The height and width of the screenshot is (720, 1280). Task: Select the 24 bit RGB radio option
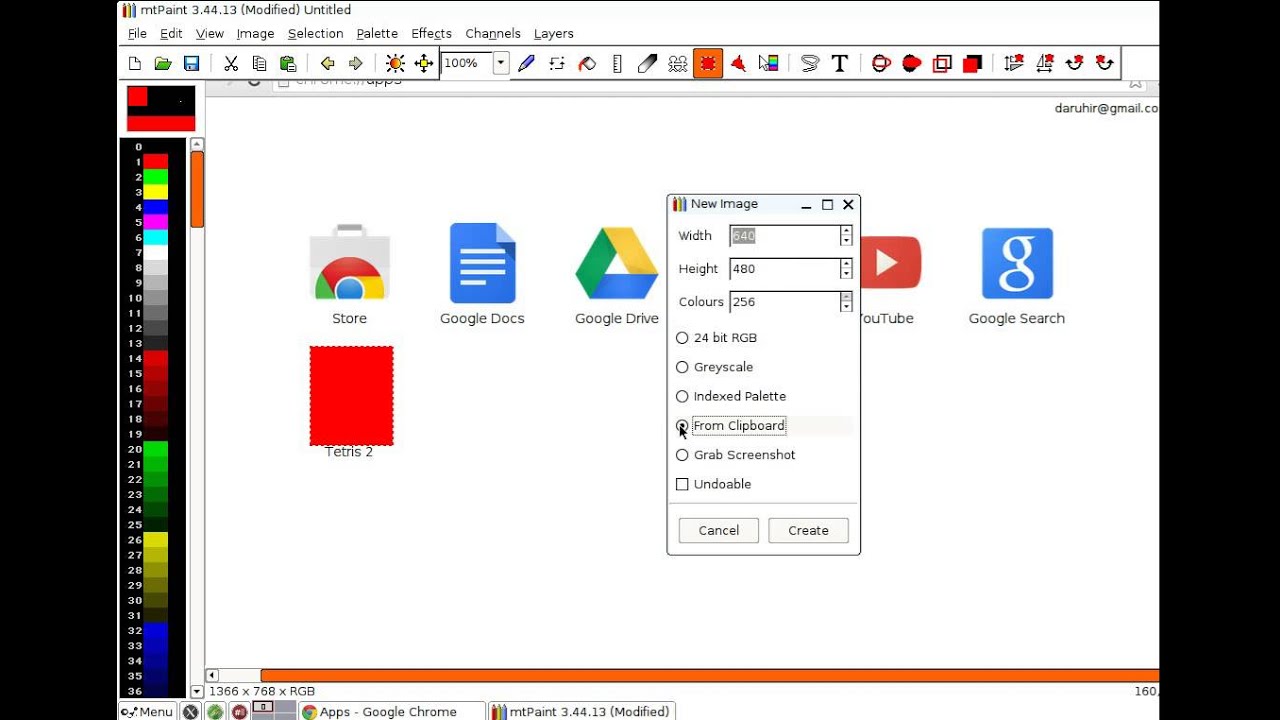point(717,338)
